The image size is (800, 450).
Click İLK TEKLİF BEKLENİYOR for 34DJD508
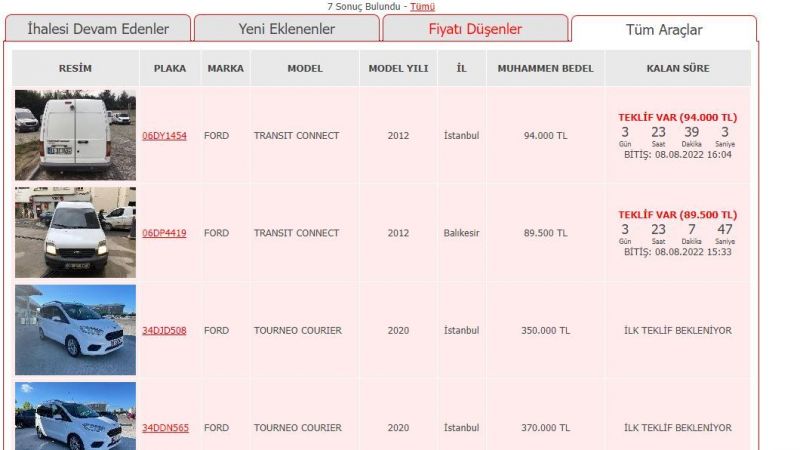click(678, 331)
